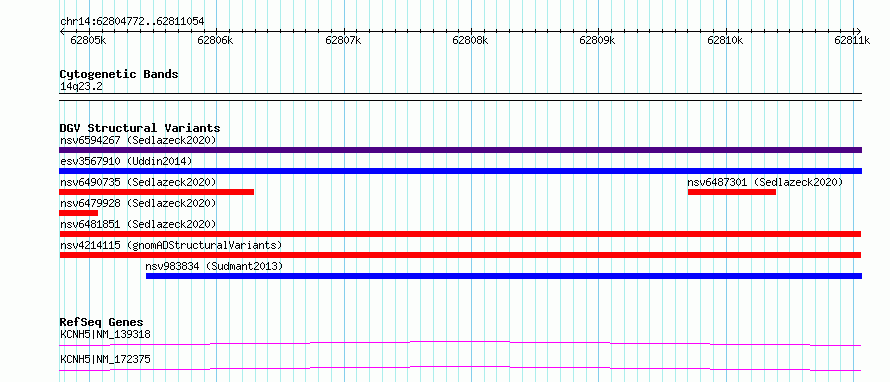Screen dimensions: 890x382
Task: Open the KCNH5|NM_139318 gene label
Action: 105,334
